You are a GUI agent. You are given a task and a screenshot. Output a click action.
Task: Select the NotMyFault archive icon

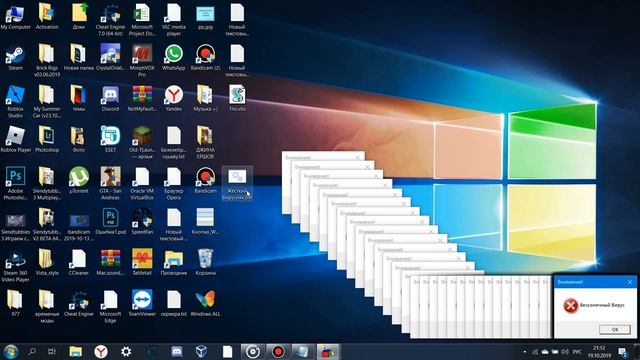point(142,98)
